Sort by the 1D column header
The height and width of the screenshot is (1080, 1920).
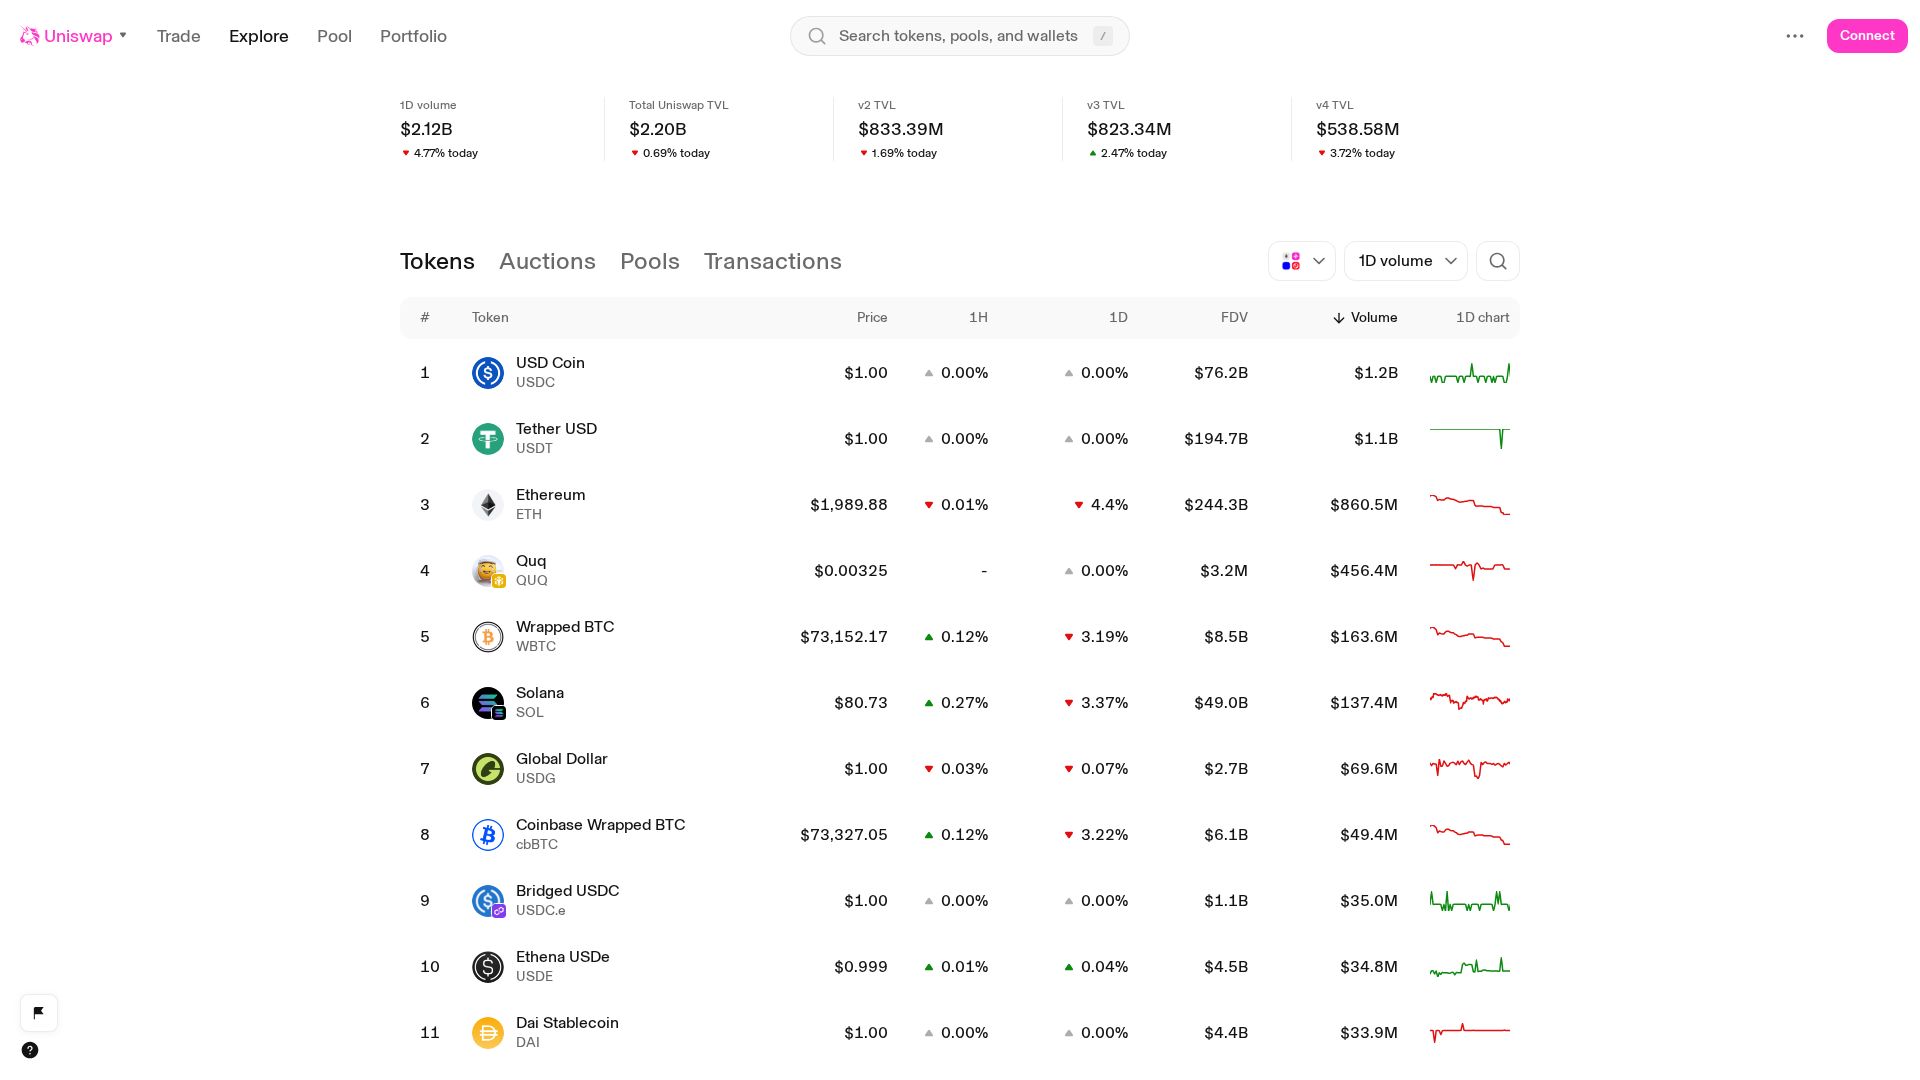click(x=1118, y=318)
